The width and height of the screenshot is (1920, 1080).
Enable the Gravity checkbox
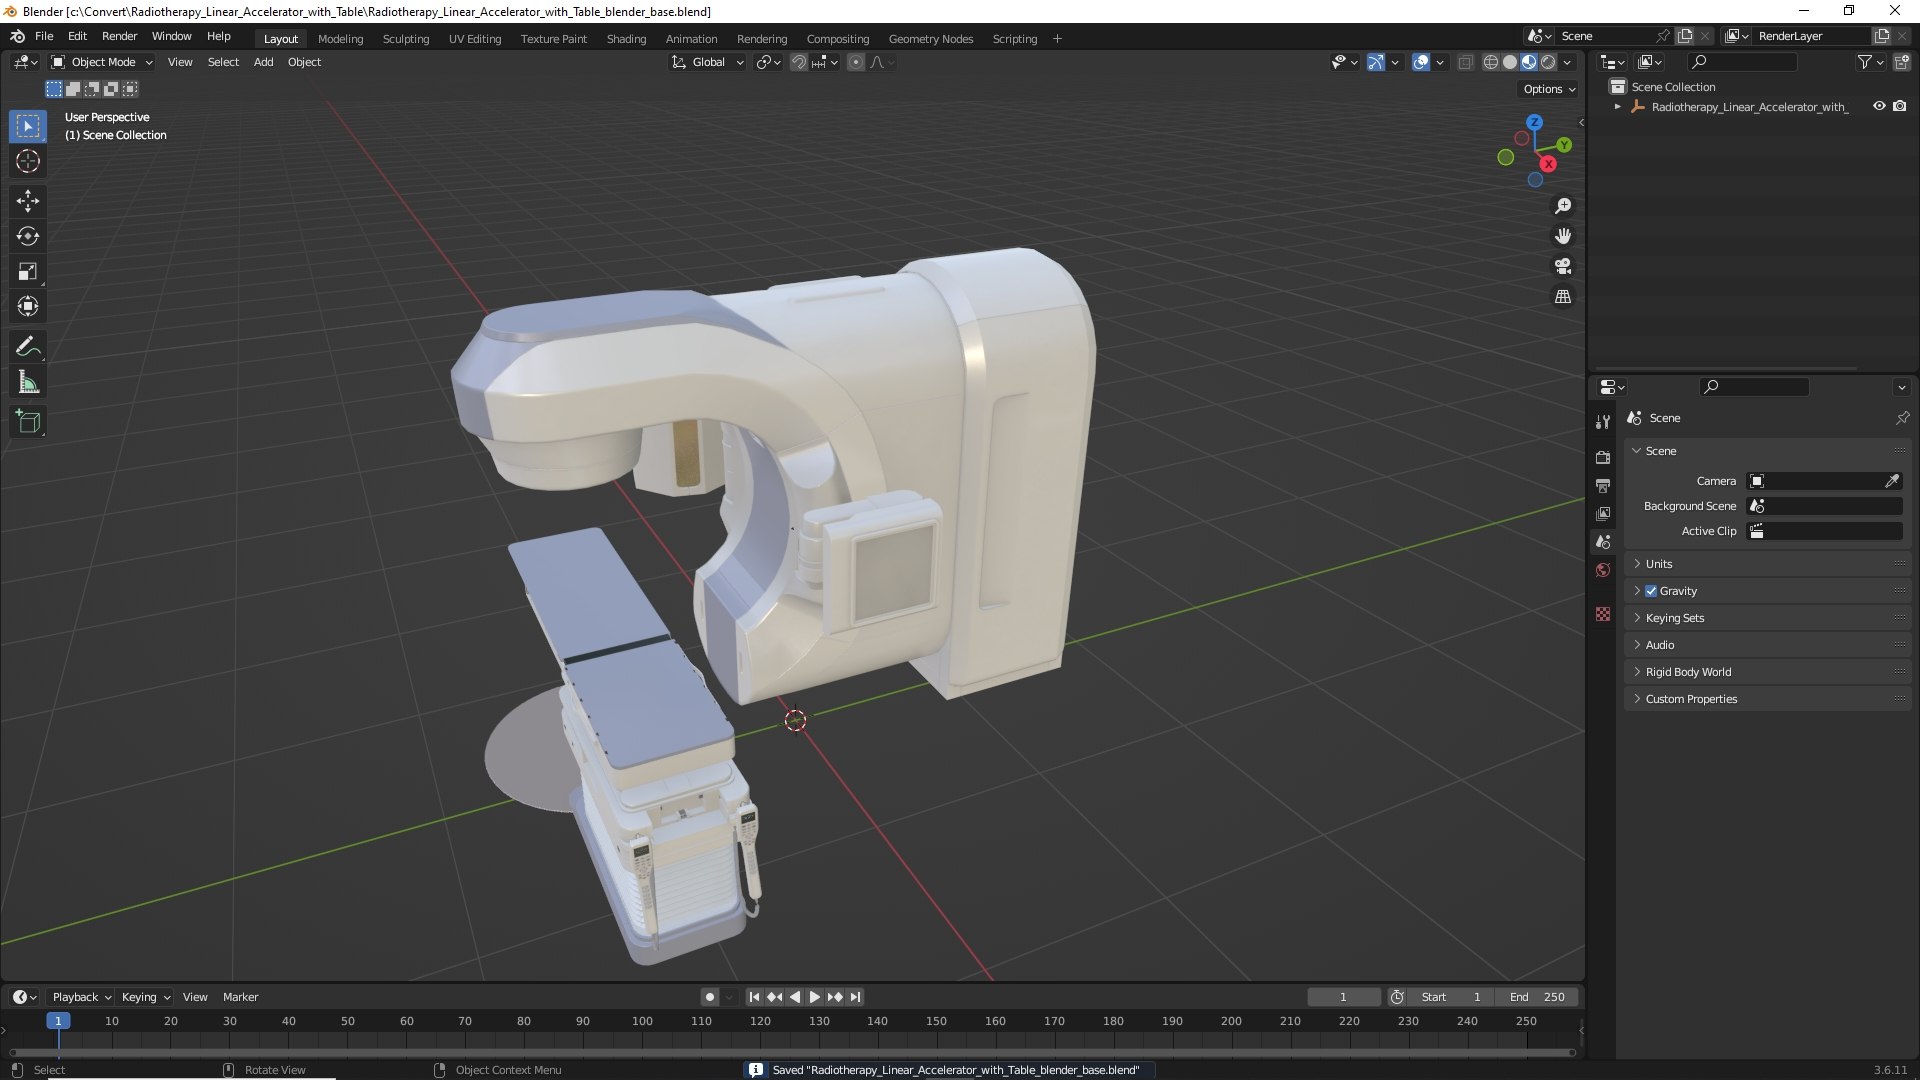1651,591
